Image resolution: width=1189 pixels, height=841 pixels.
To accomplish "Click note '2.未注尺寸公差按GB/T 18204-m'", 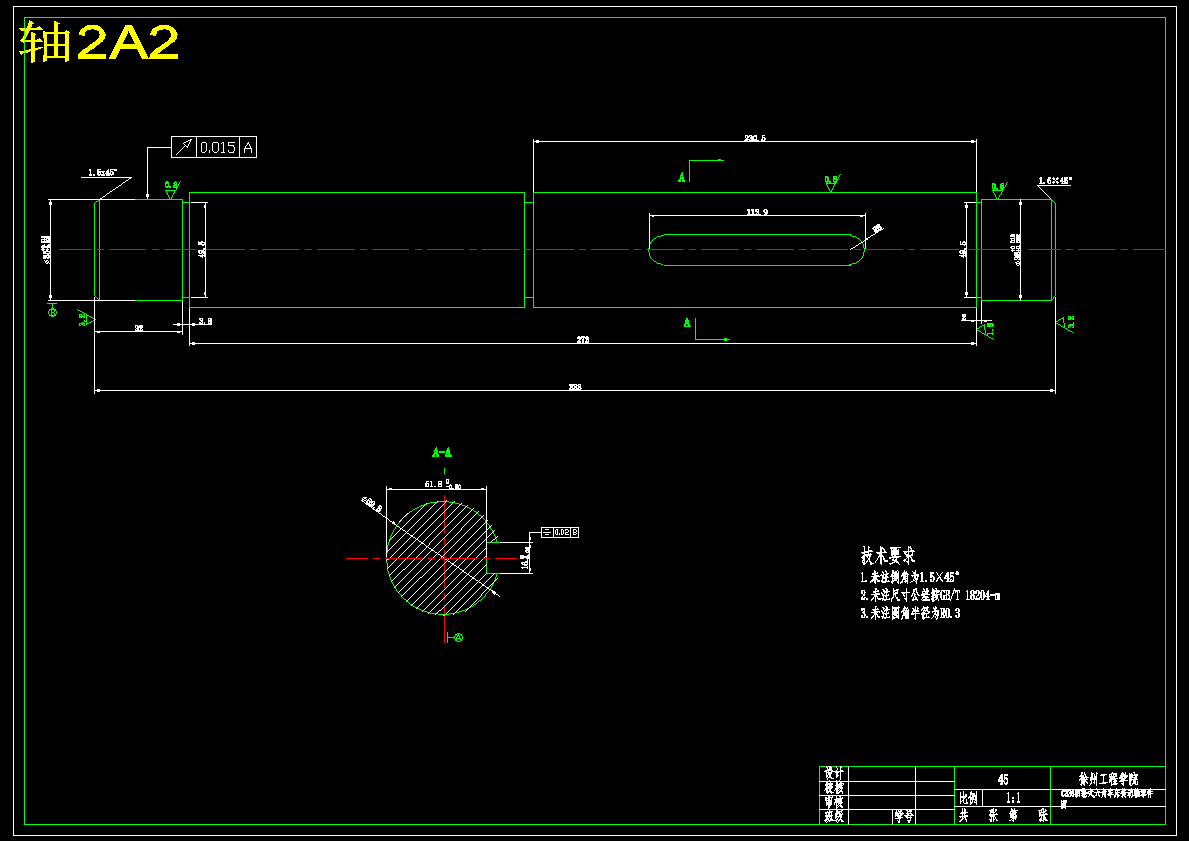I will tap(930, 595).
